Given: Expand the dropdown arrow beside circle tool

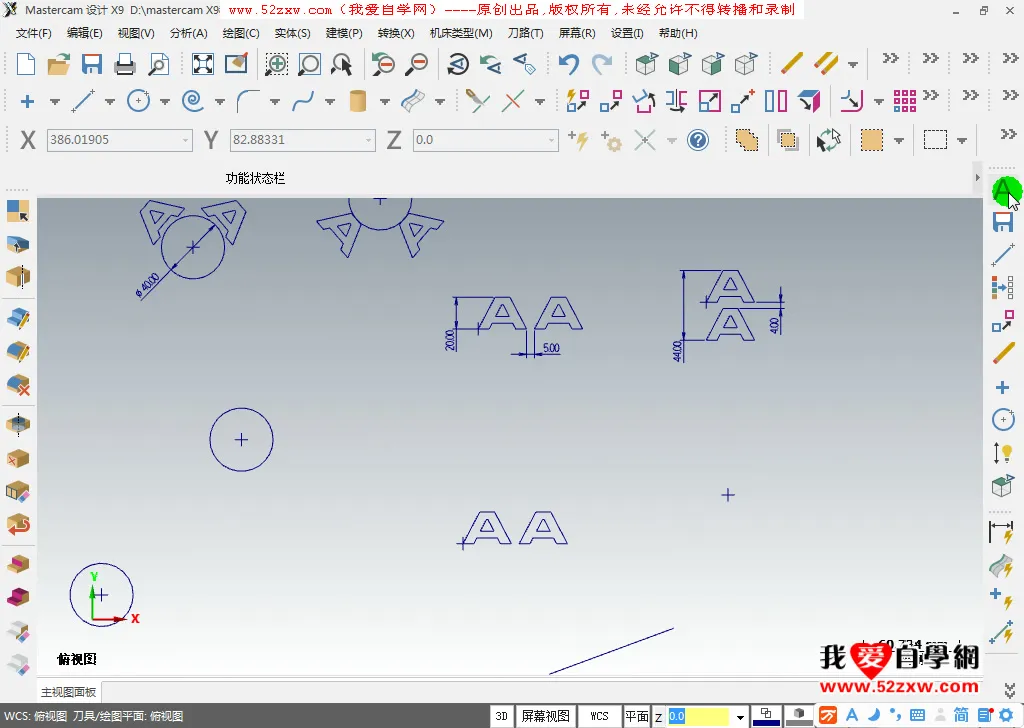Looking at the screenshot, I should [x=164, y=101].
